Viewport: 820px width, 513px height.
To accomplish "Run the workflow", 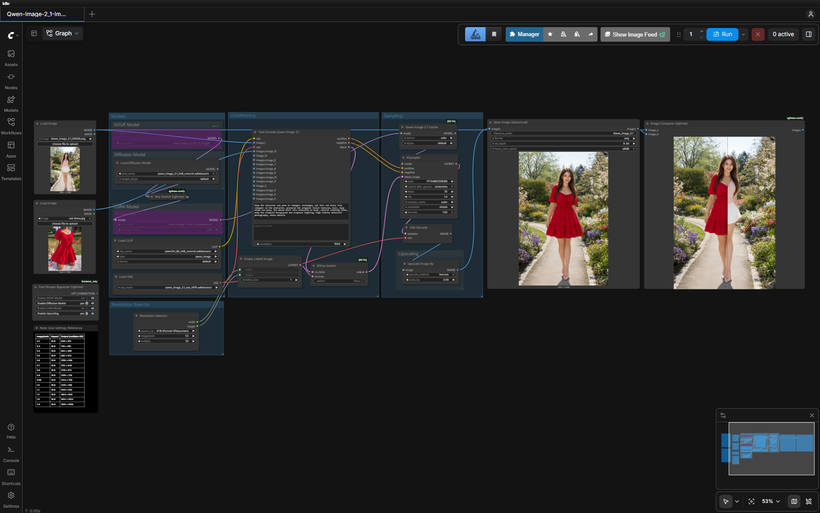I will coord(722,35).
